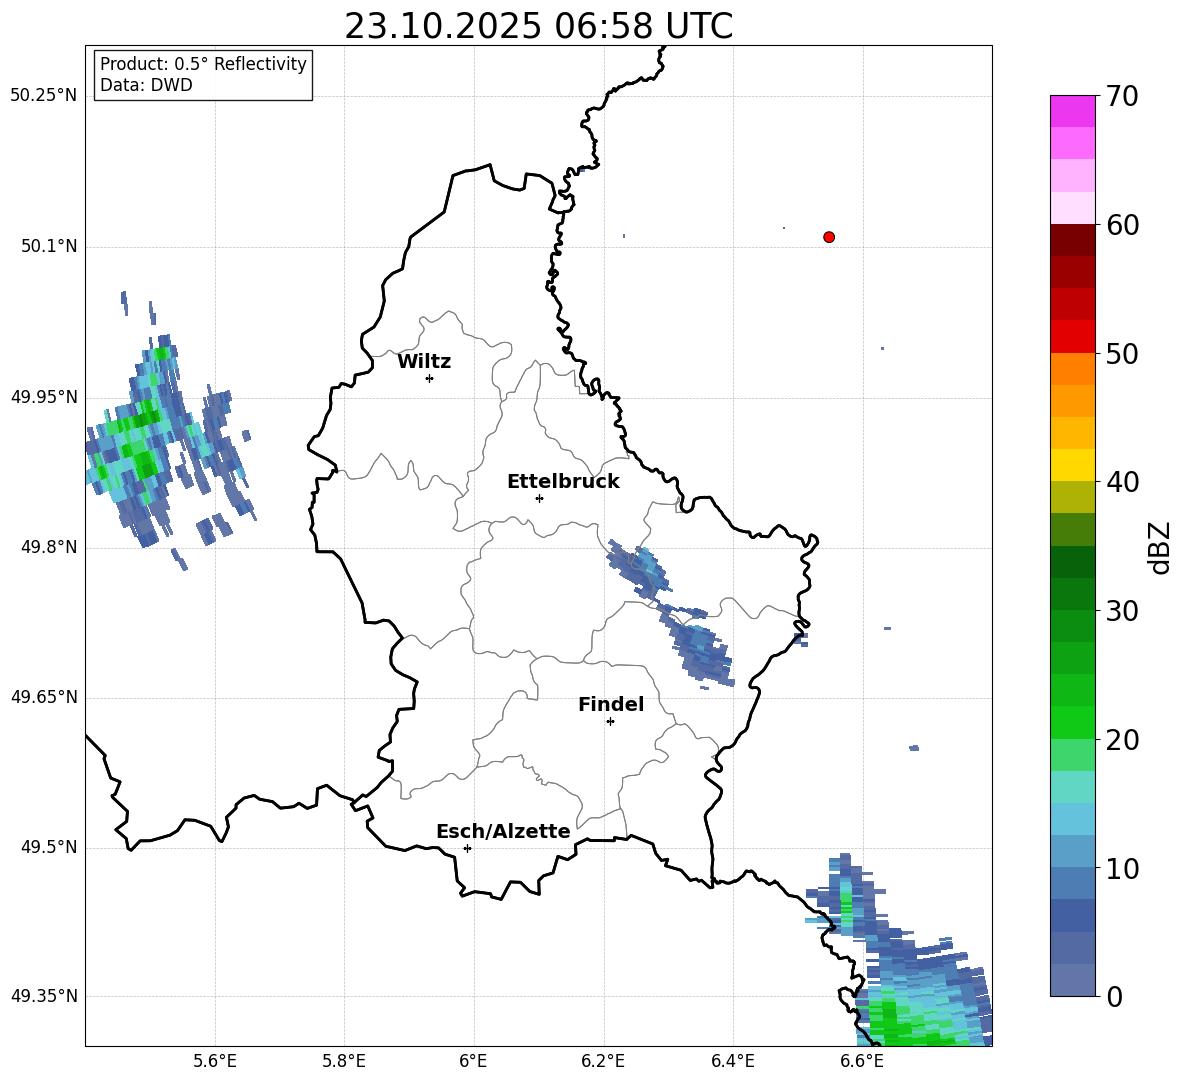Viewport: 1184px width, 1081px height.
Task: Pick the bright green swatch just above 20 dBZ
Action: [x=1072, y=722]
